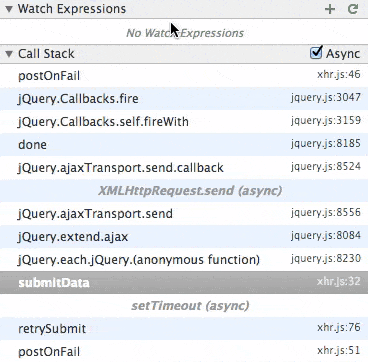Image resolution: width=368 pixels, height=362 pixels.
Task: Open source location jquery.js:8230
Action: (326, 258)
